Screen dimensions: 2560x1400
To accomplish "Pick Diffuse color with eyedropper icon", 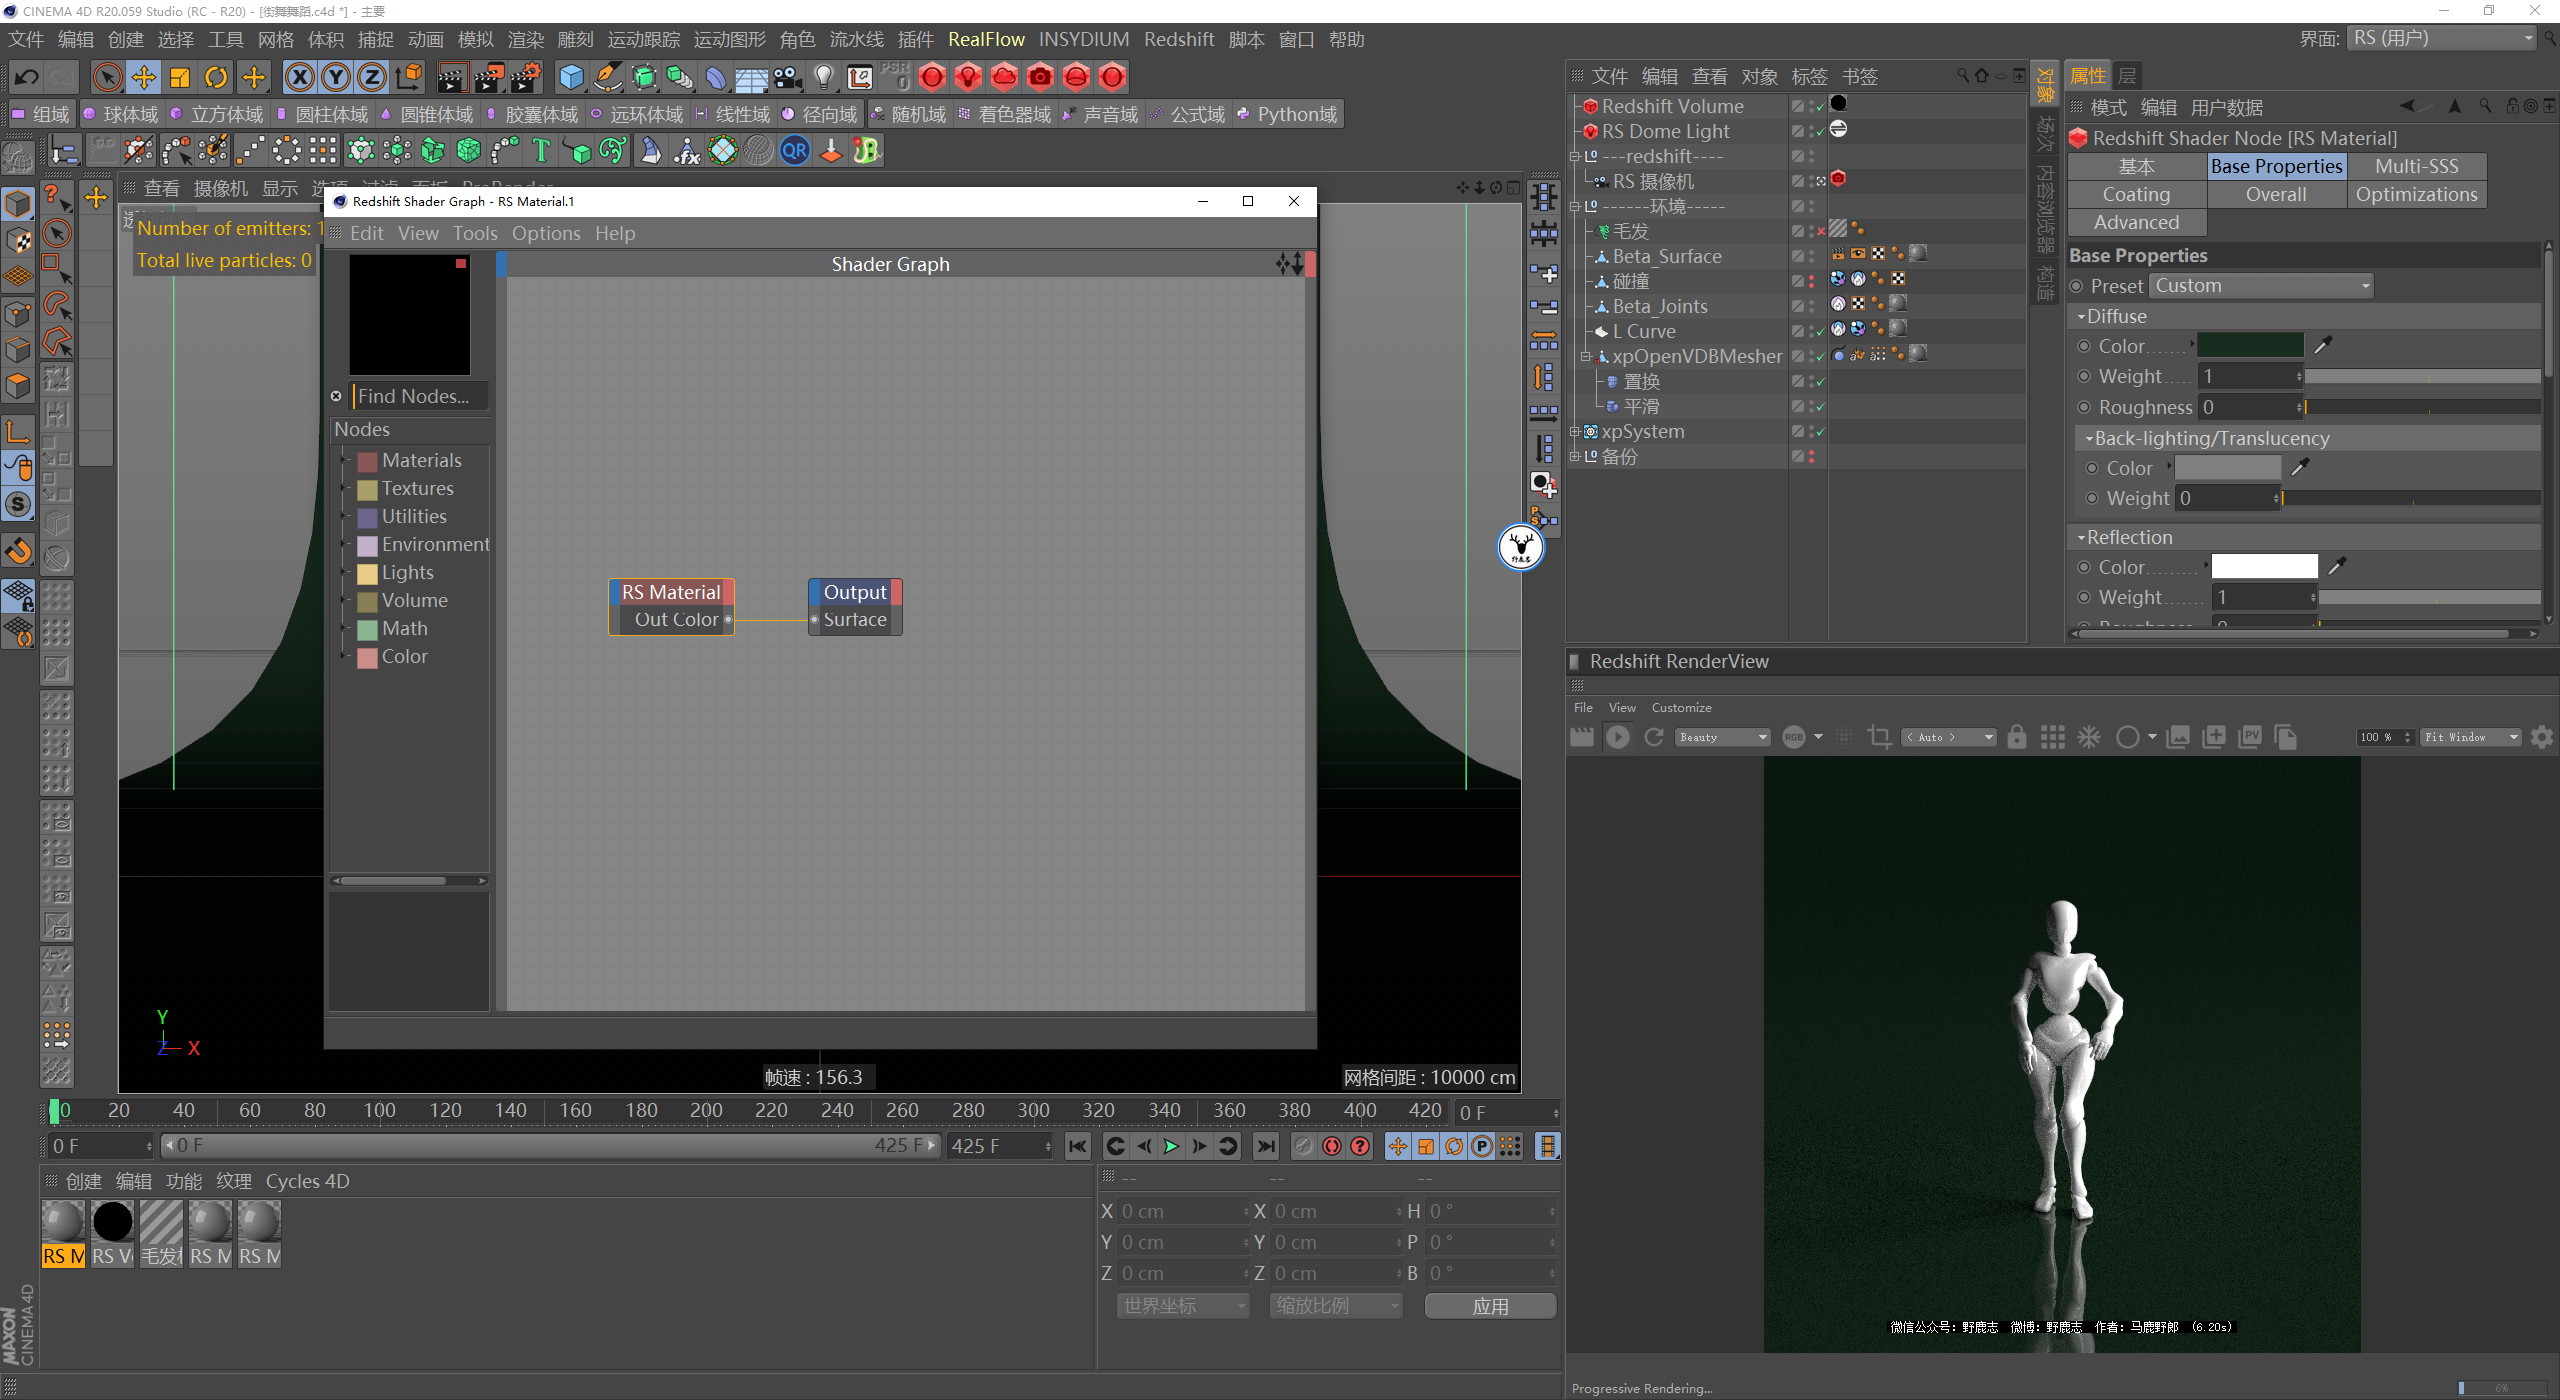I will pos(2322,346).
